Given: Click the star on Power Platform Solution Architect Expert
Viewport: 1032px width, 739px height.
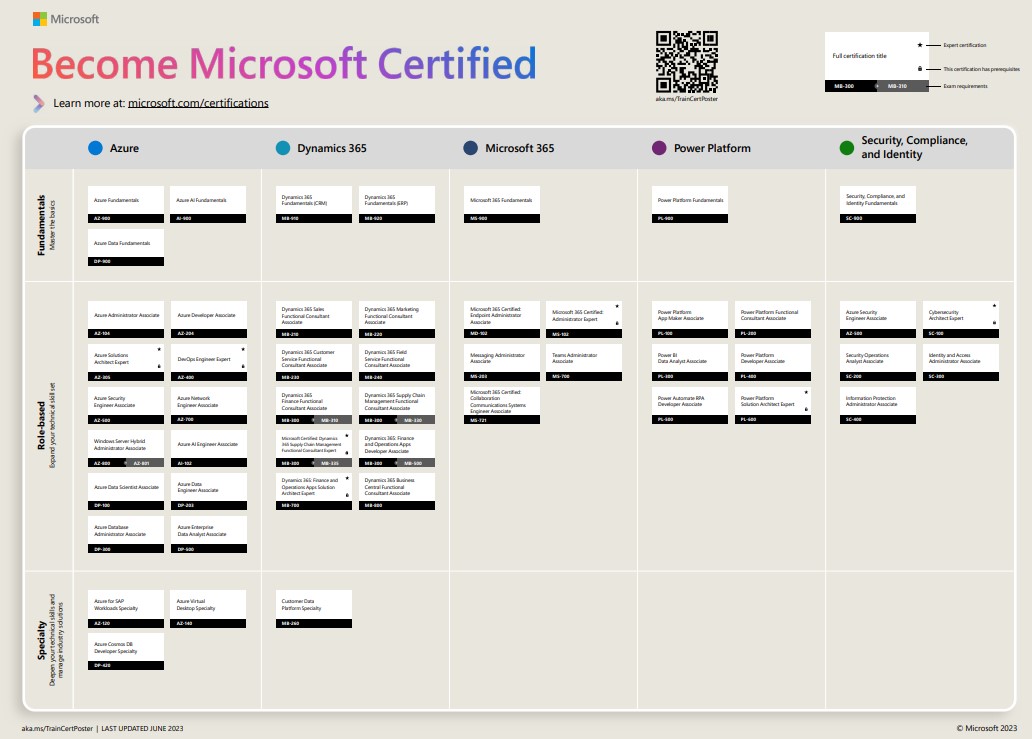Looking at the screenshot, I should (806, 392).
